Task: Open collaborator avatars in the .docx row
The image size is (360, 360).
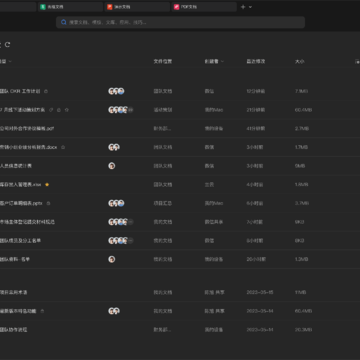Action: [x=114, y=147]
